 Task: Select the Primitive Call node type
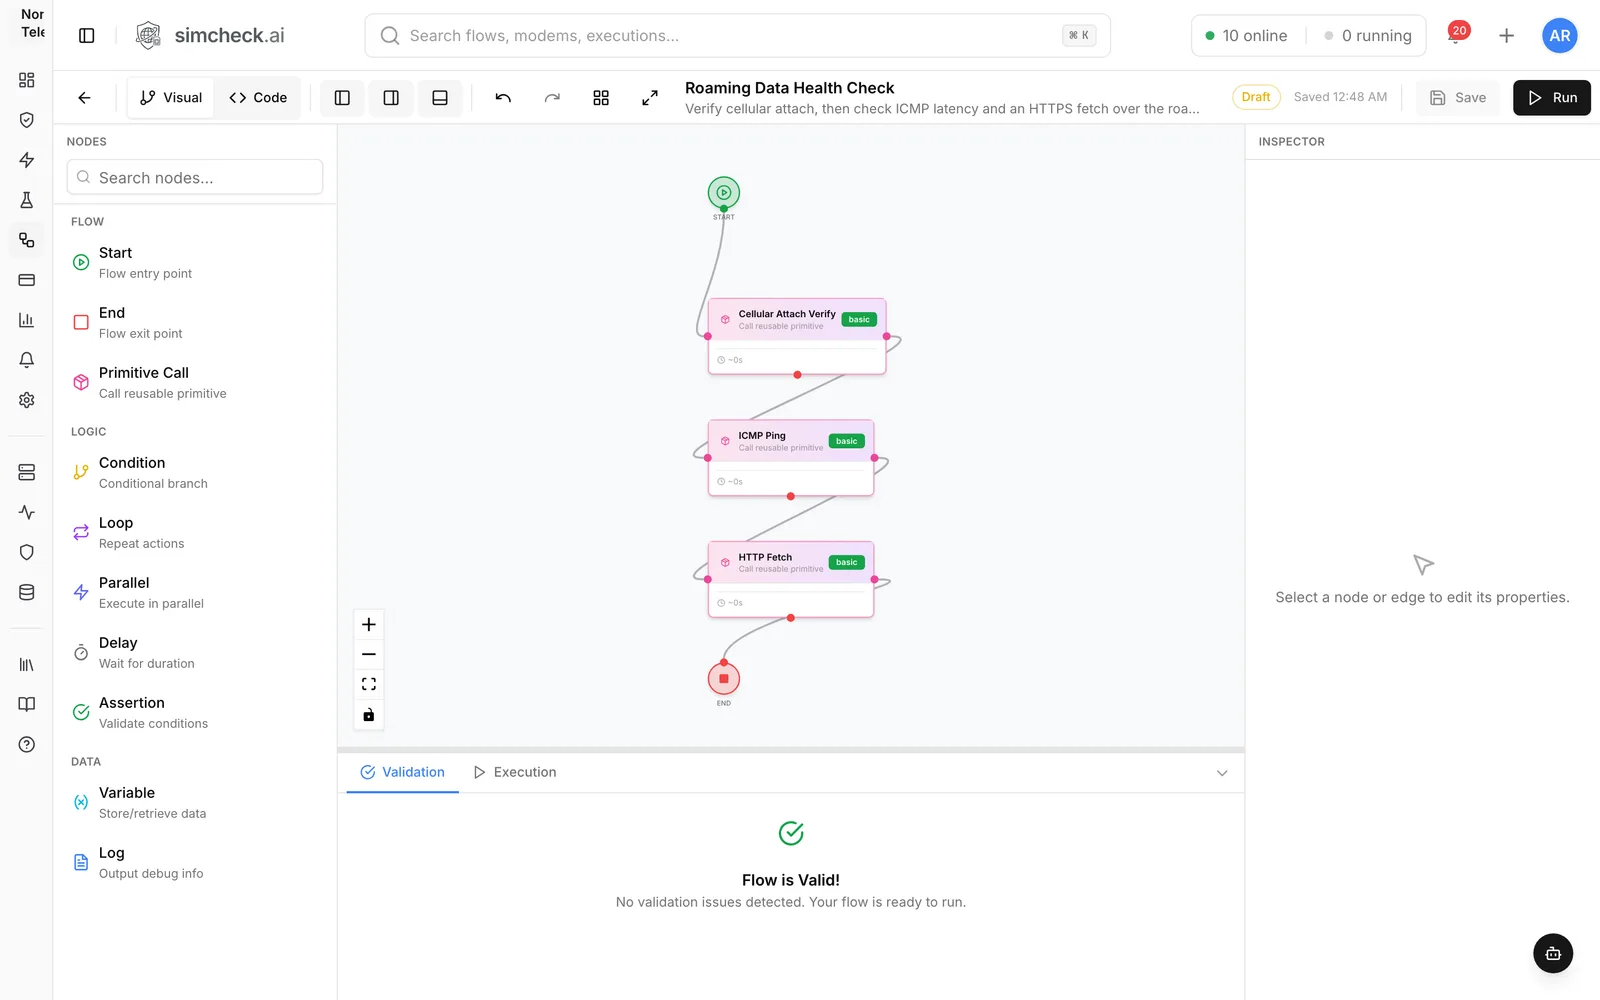coord(195,383)
